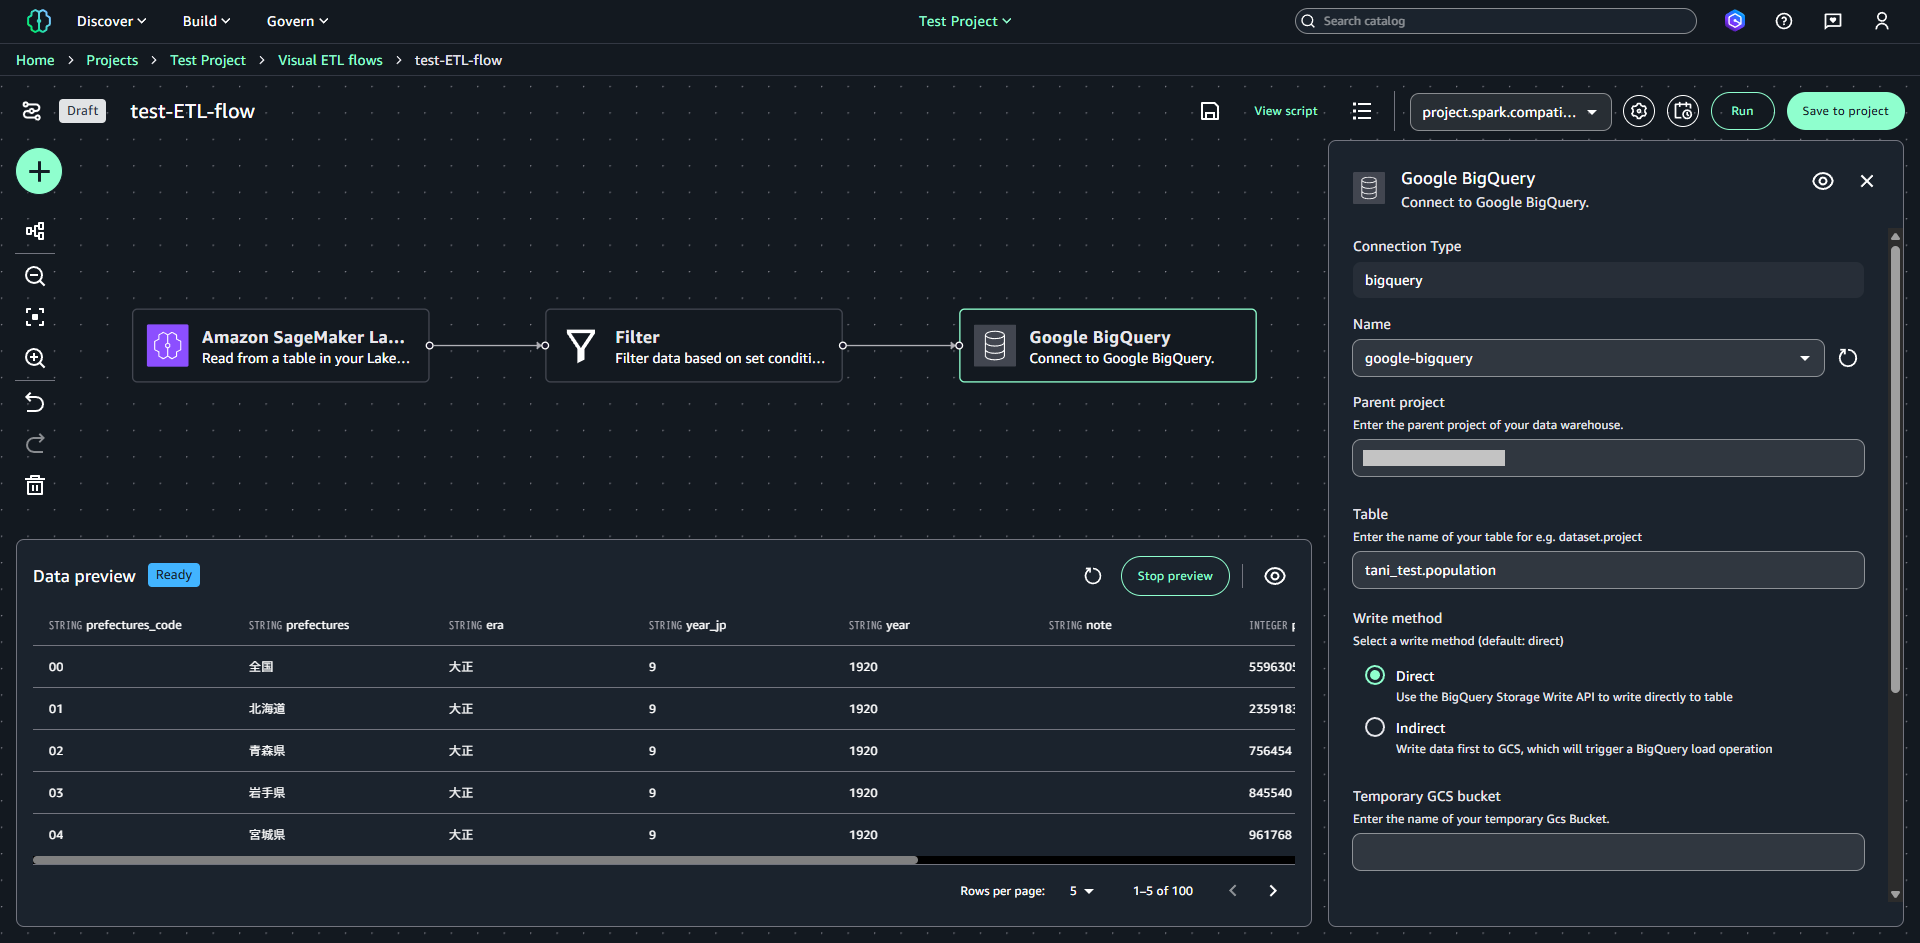The height and width of the screenshot is (943, 1920).
Task: Open the schedule calendar icon
Action: 1684,111
